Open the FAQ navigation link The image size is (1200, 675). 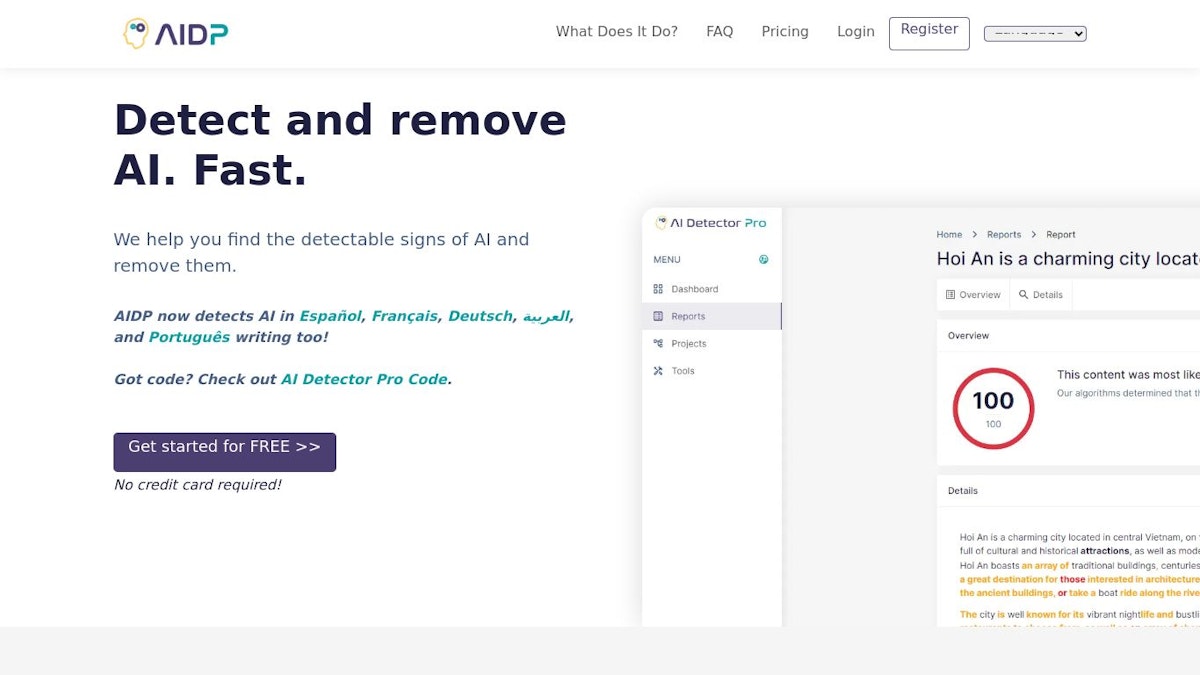pyautogui.click(x=719, y=32)
